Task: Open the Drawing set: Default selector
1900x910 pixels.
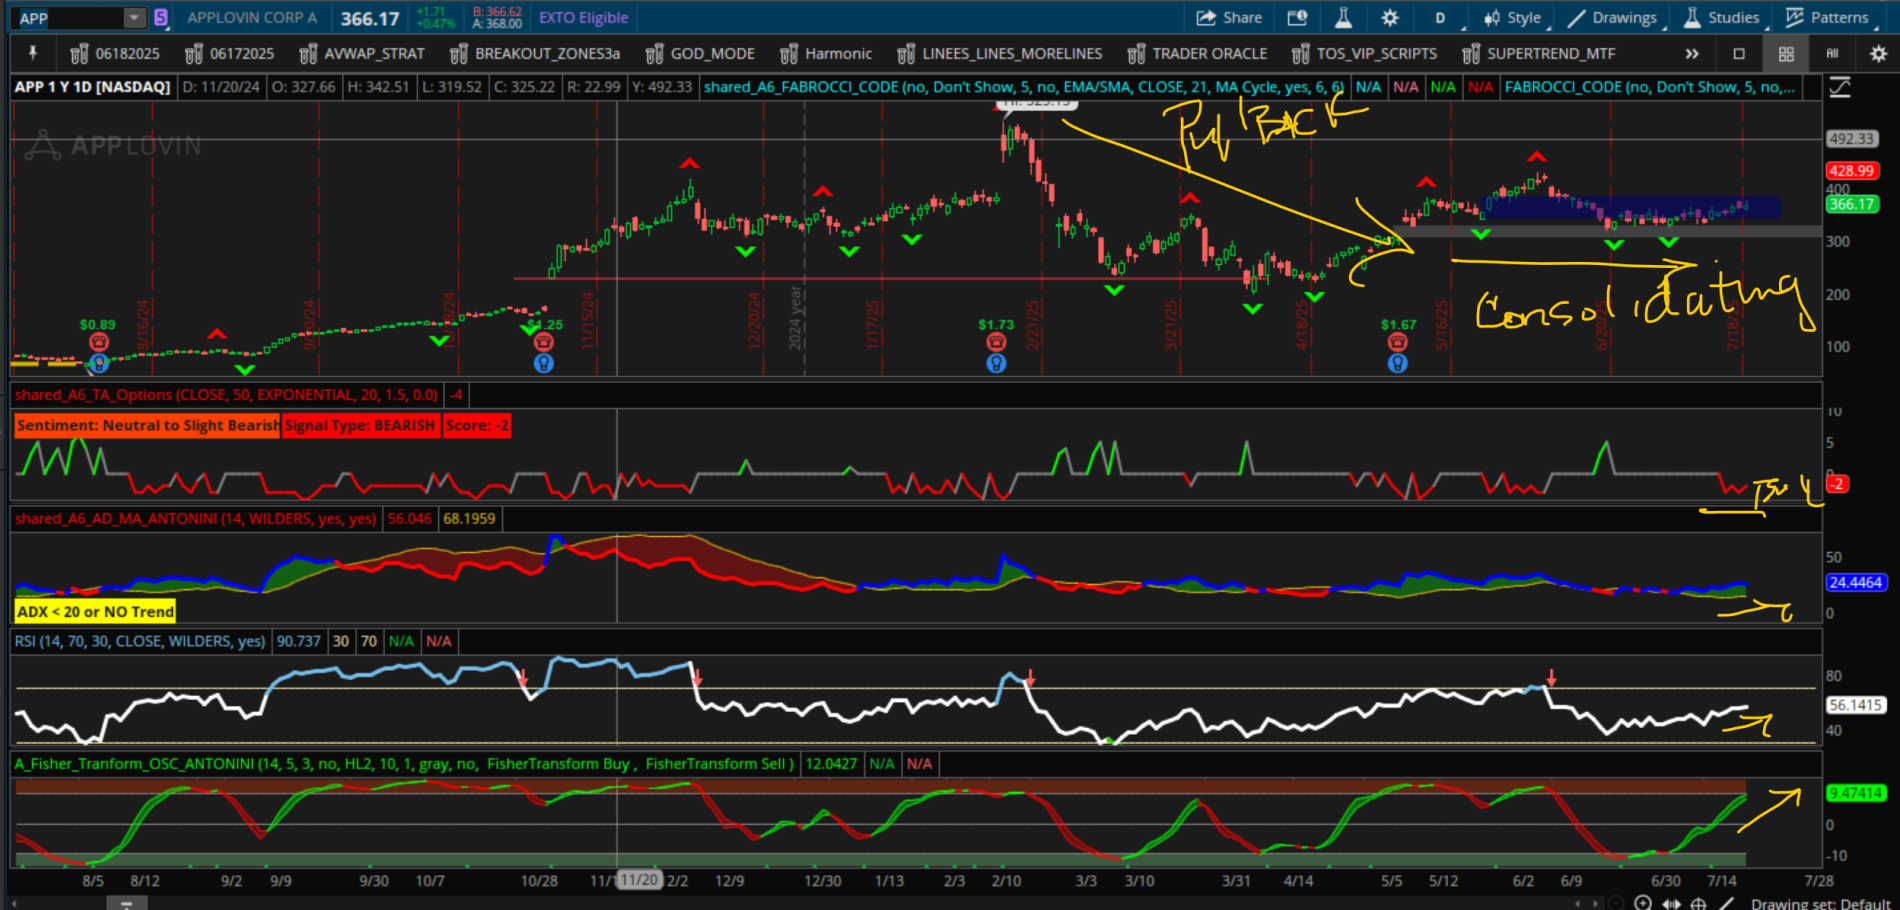Action: pos(1821,903)
